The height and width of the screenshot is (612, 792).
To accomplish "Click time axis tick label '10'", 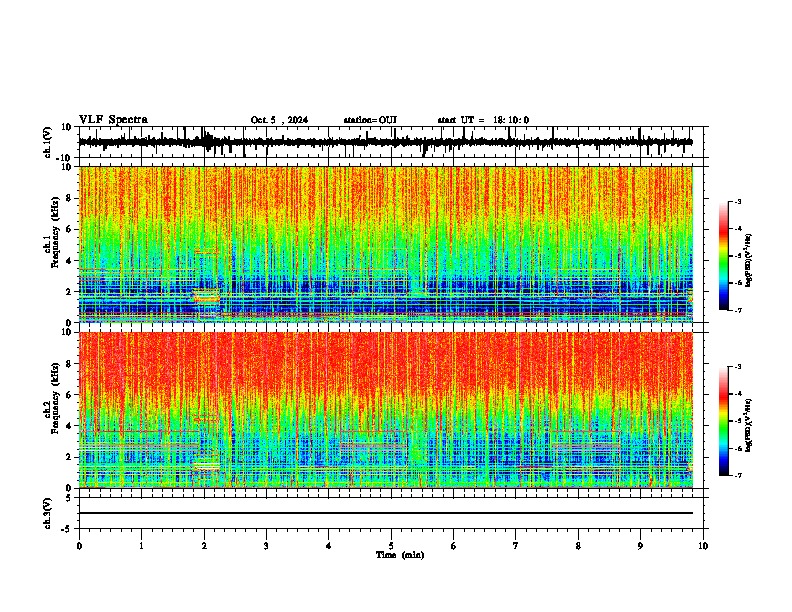I will click(703, 546).
